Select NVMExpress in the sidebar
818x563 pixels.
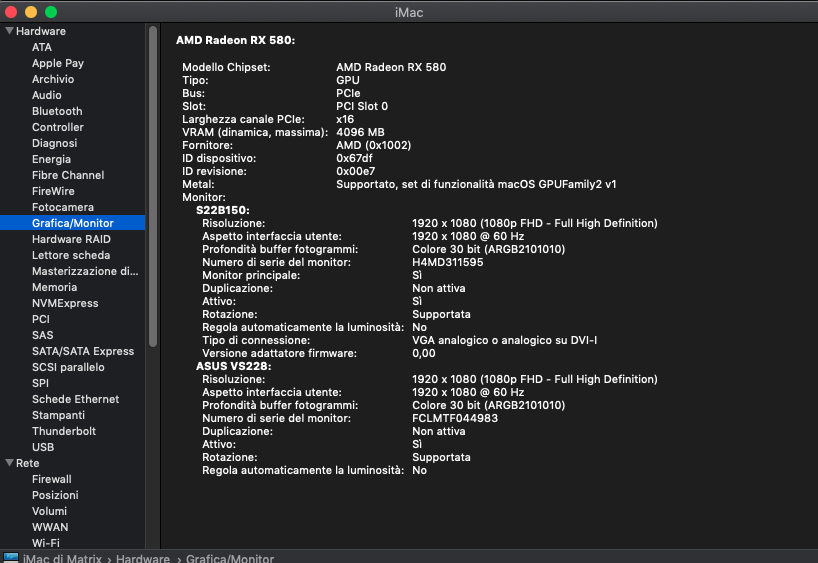[x=65, y=303]
